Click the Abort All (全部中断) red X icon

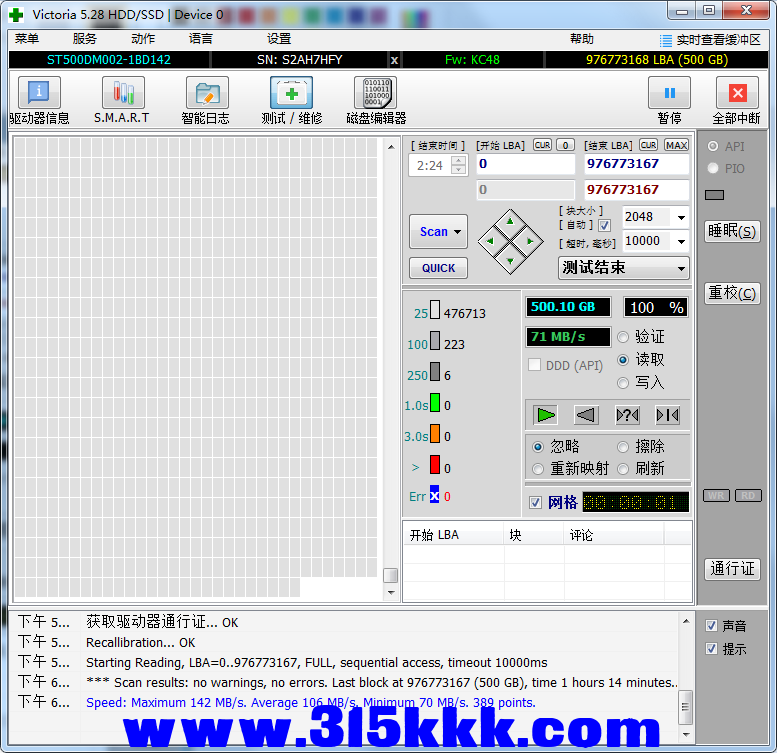click(737, 93)
